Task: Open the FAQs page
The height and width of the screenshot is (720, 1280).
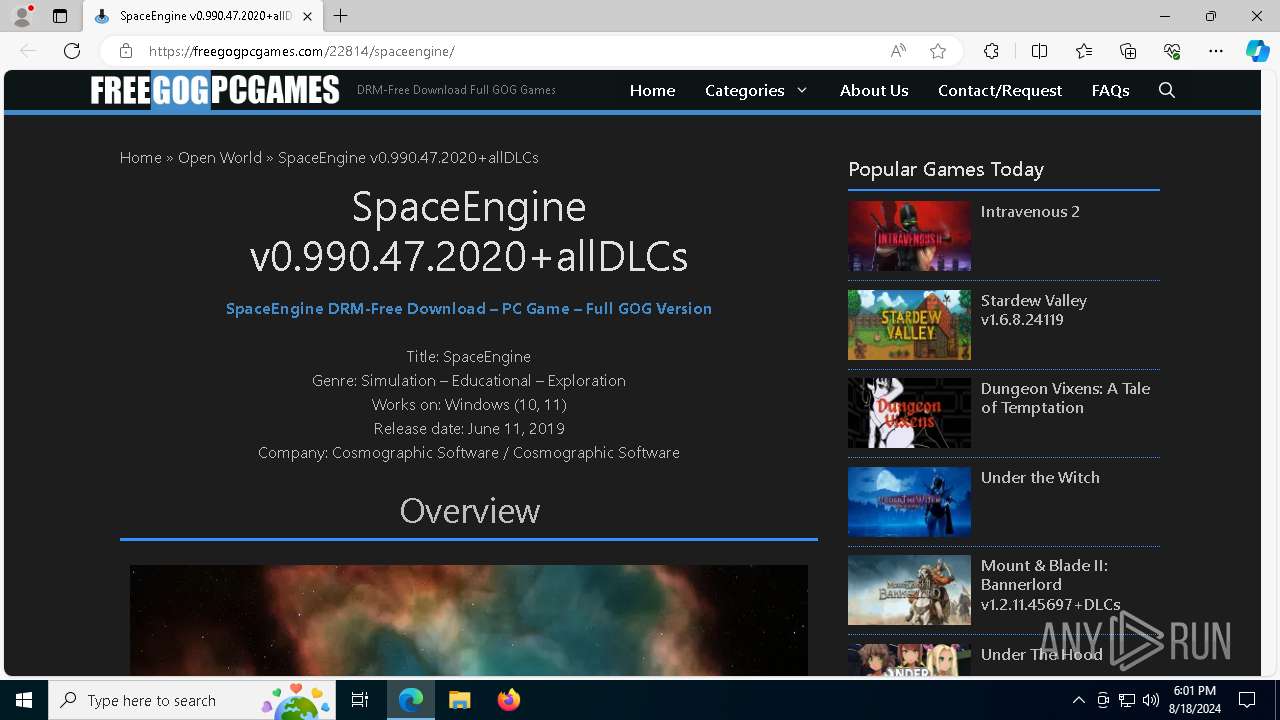Action: (1111, 90)
